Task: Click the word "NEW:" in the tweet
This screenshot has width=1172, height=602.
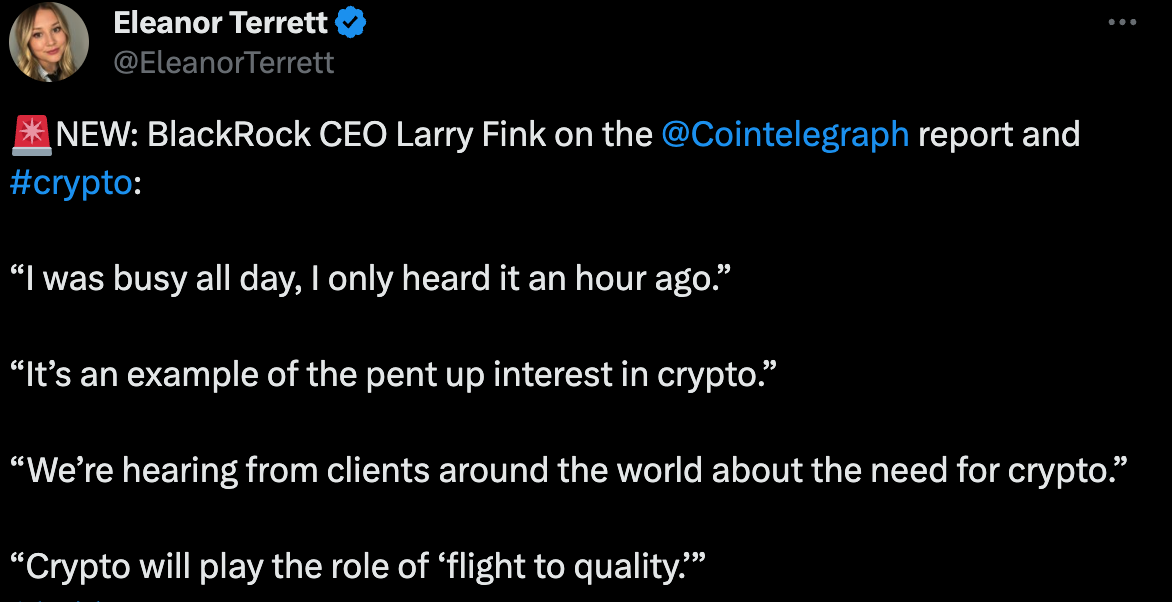Action: click(98, 134)
